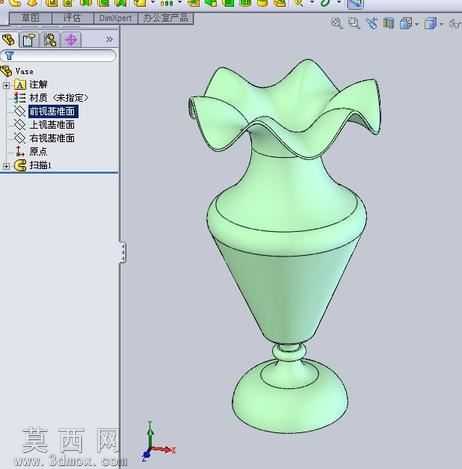Image resolution: width=462 pixels, height=469 pixels.
Task: Switch to the 评估 evaluate tab
Action: (73, 18)
